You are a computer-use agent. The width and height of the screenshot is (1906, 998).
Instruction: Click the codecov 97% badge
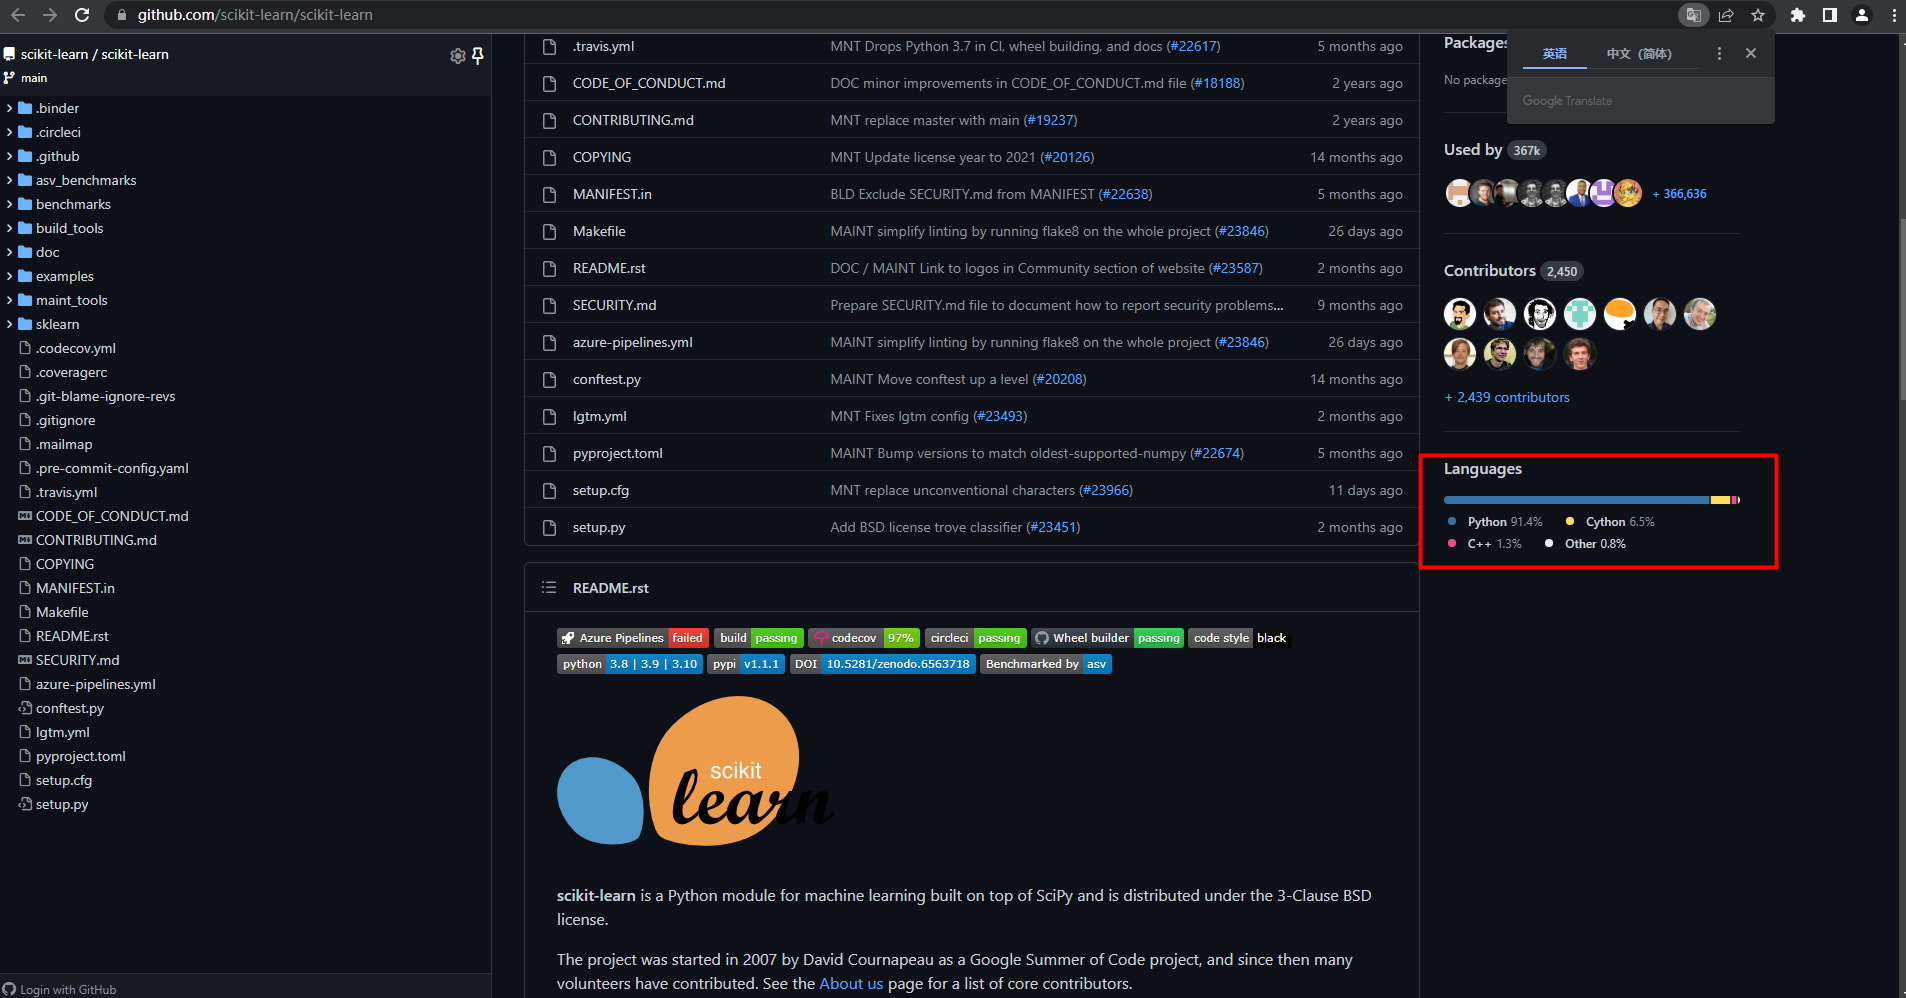click(x=864, y=638)
